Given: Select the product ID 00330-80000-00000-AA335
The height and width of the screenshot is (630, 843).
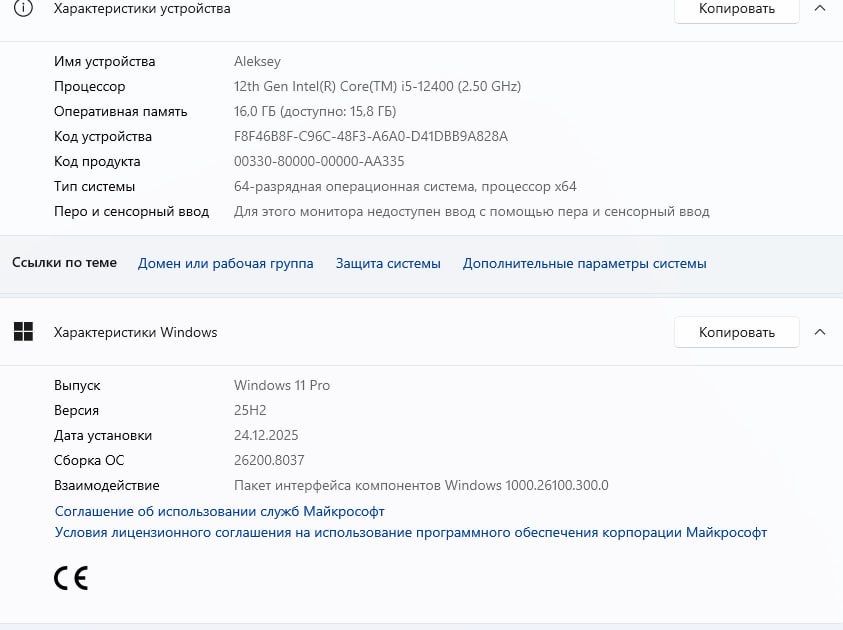Looking at the screenshot, I should point(319,161).
